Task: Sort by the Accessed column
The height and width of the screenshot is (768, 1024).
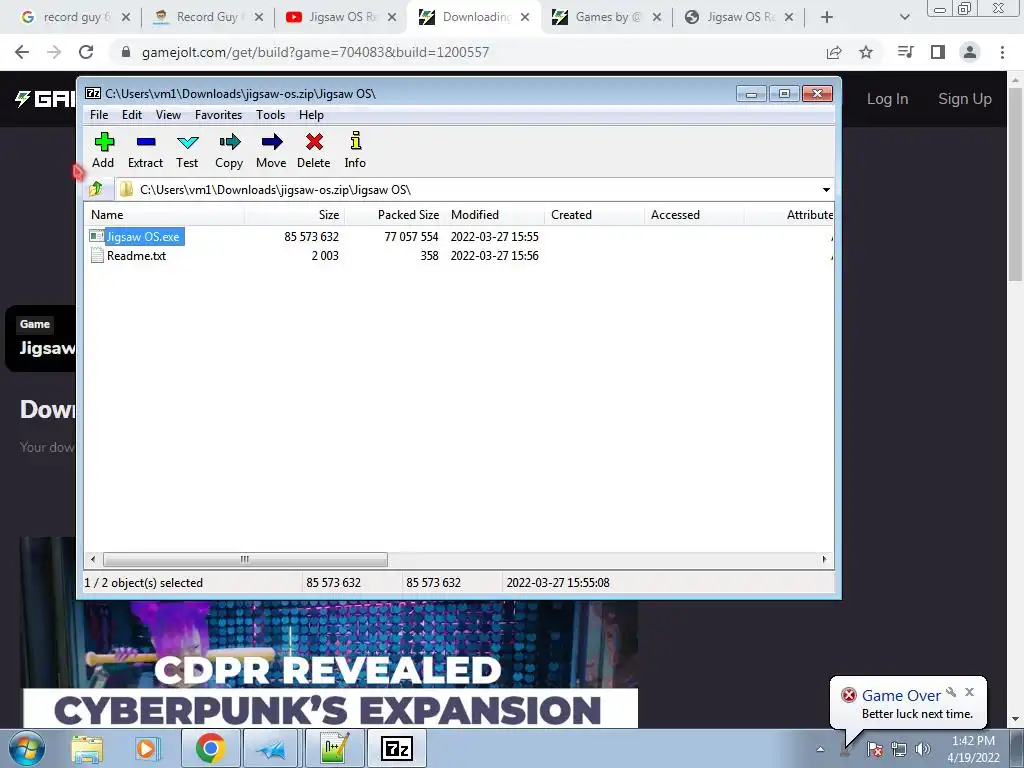Action: click(694, 215)
